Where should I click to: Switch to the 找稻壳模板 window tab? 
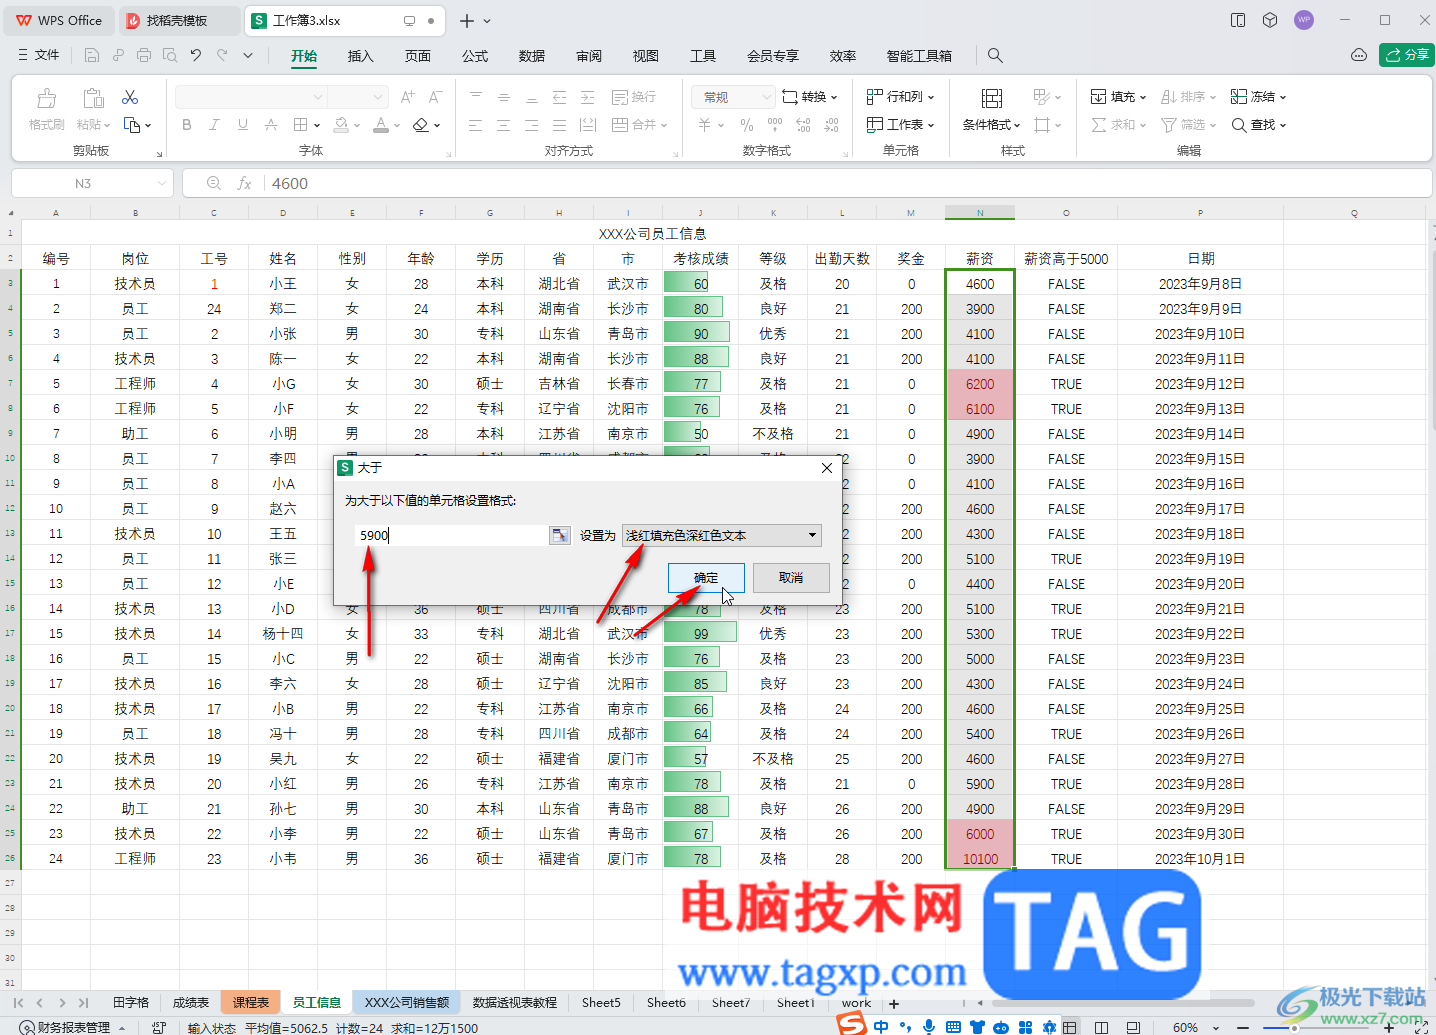pos(177,20)
